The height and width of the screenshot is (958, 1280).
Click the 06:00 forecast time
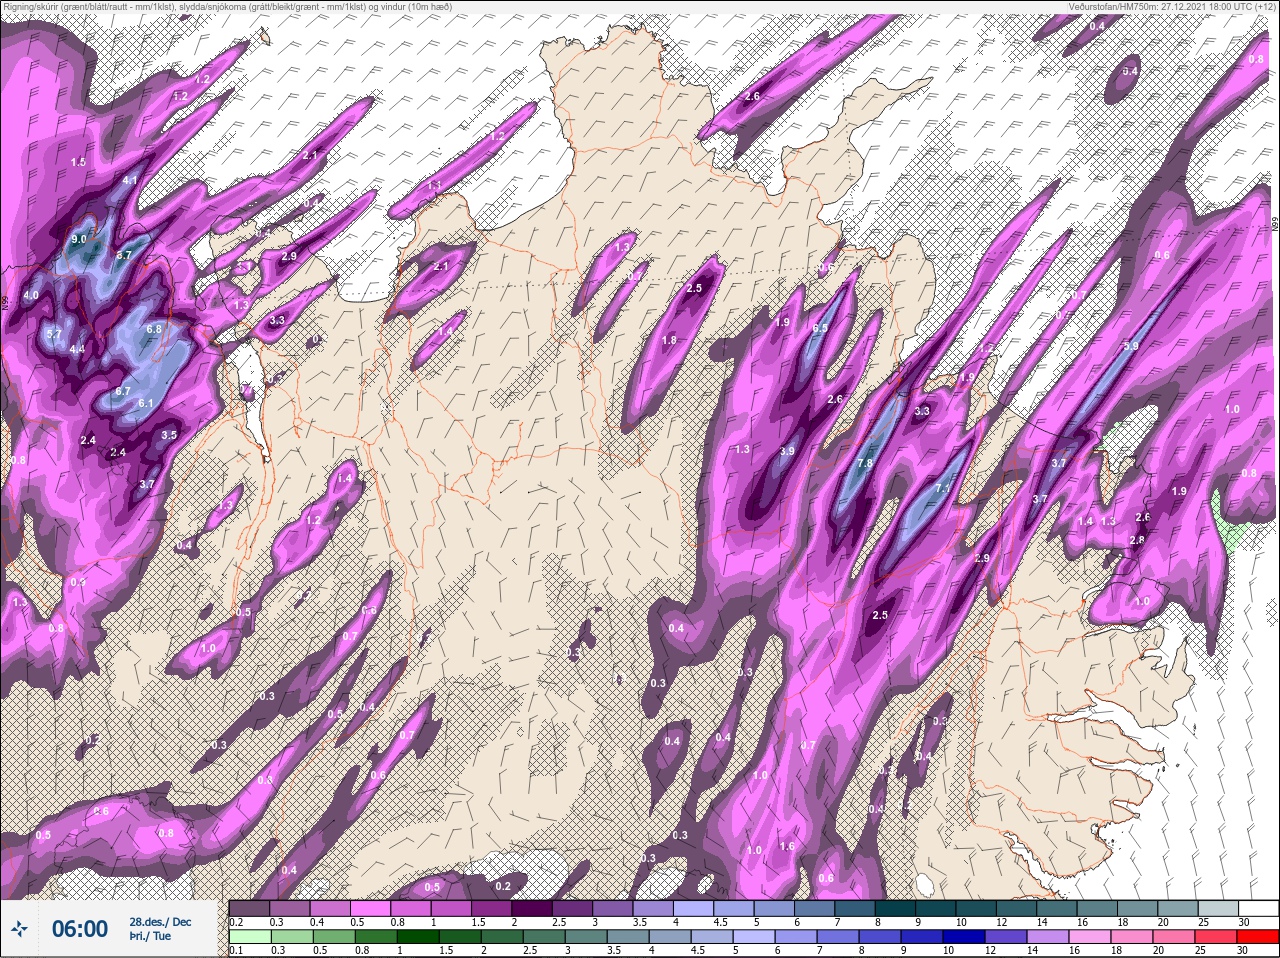79,929
